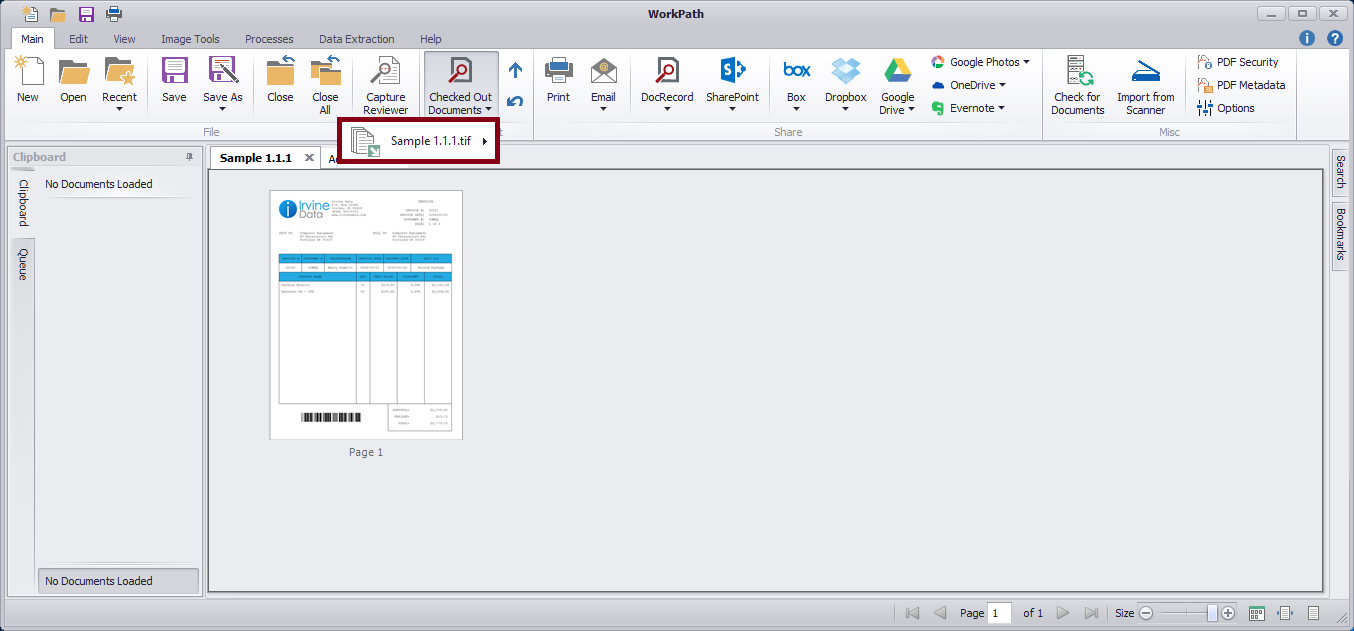This screenshot has width=1354, height=631.
Task: Open the DocRecord dropdown
Action: point(667,109)
